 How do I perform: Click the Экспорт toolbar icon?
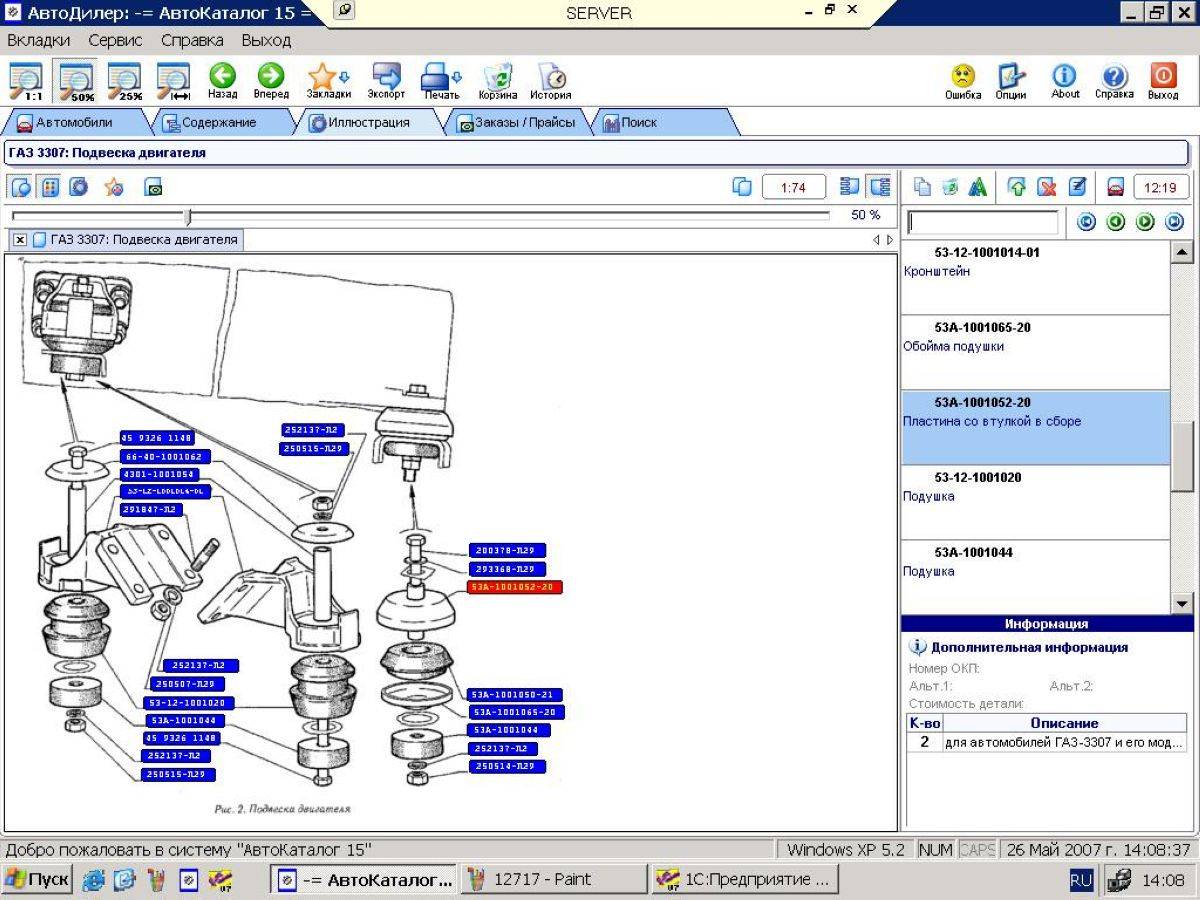pyautogui.click(x=386, y=81)
